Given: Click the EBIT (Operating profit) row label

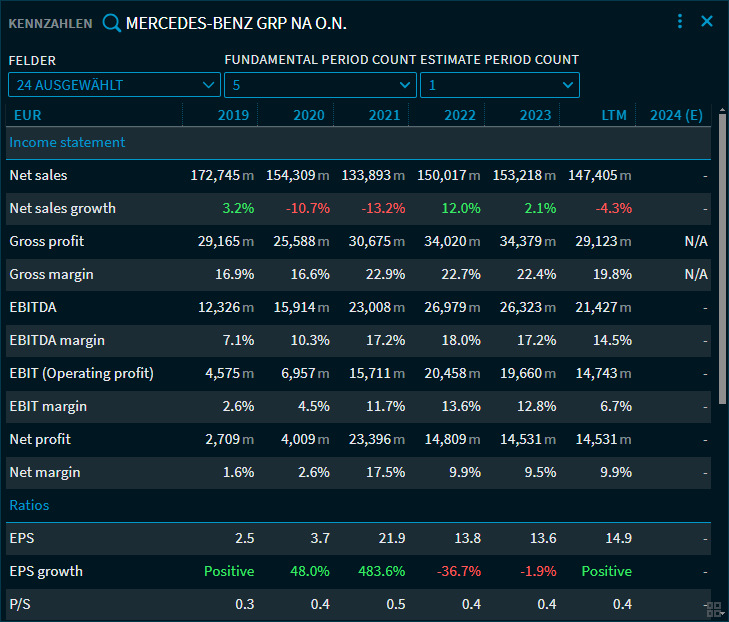Looking at the screenshot, I should pyautogui.click(x=81, y=373).
